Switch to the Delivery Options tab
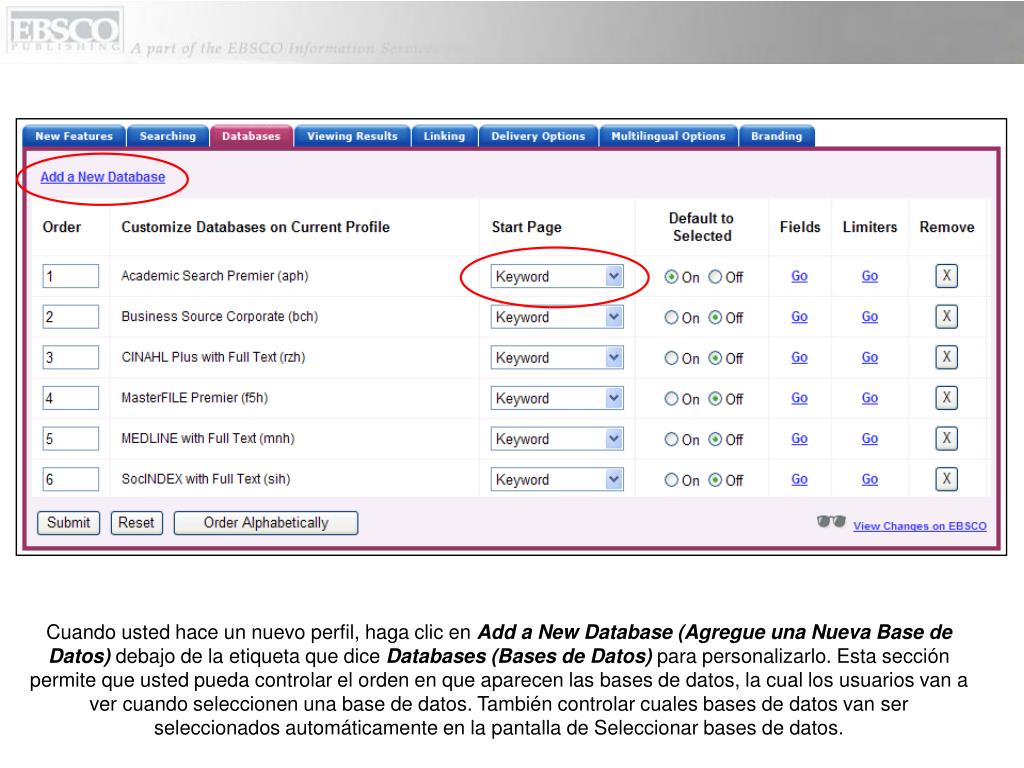This screenshot has height=768, width=1024. [538, 136]
